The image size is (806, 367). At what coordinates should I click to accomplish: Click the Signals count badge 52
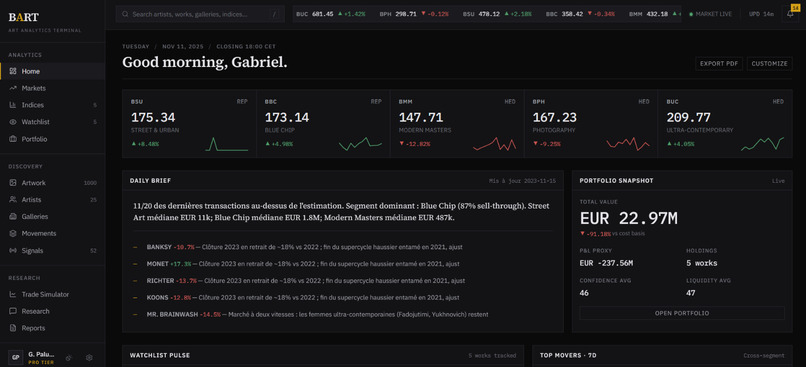tap(93, 251)
